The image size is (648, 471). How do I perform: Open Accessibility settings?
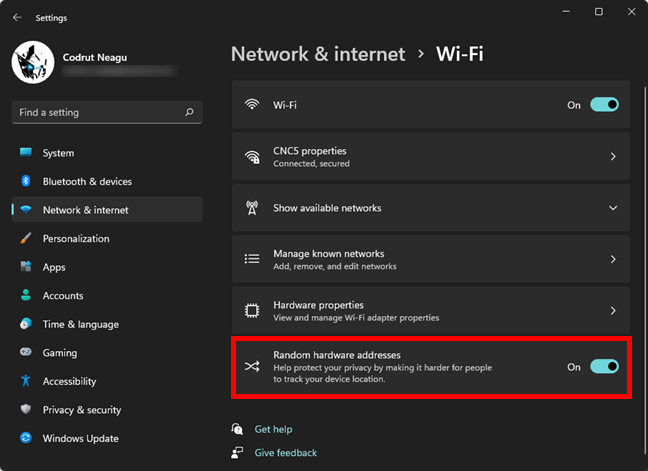[x=107, y=381]
